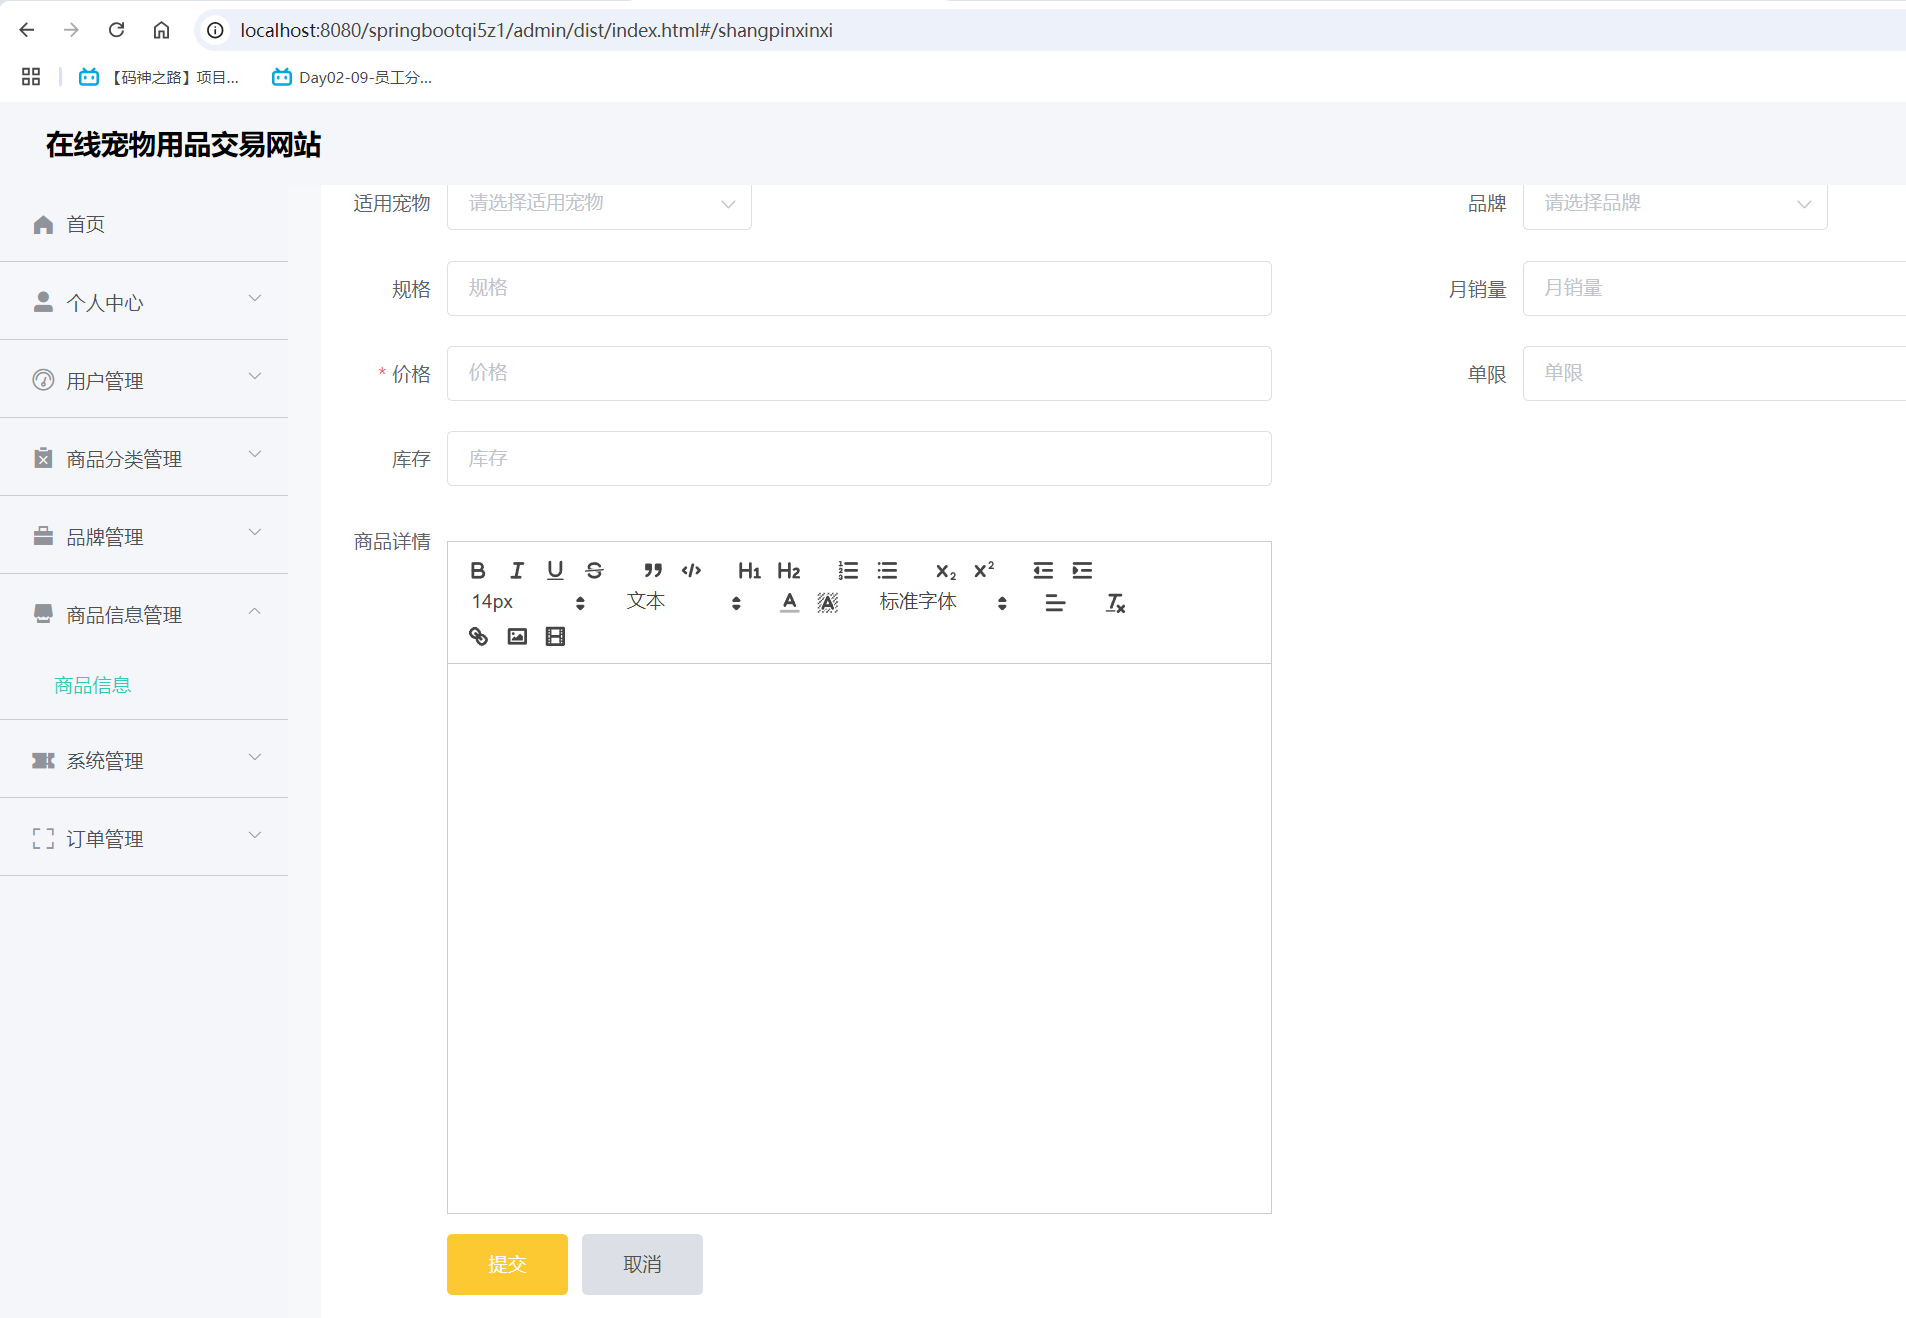Toggle bold formatting in editor
Screen dimensions: 1906x1318
(478, 570)
